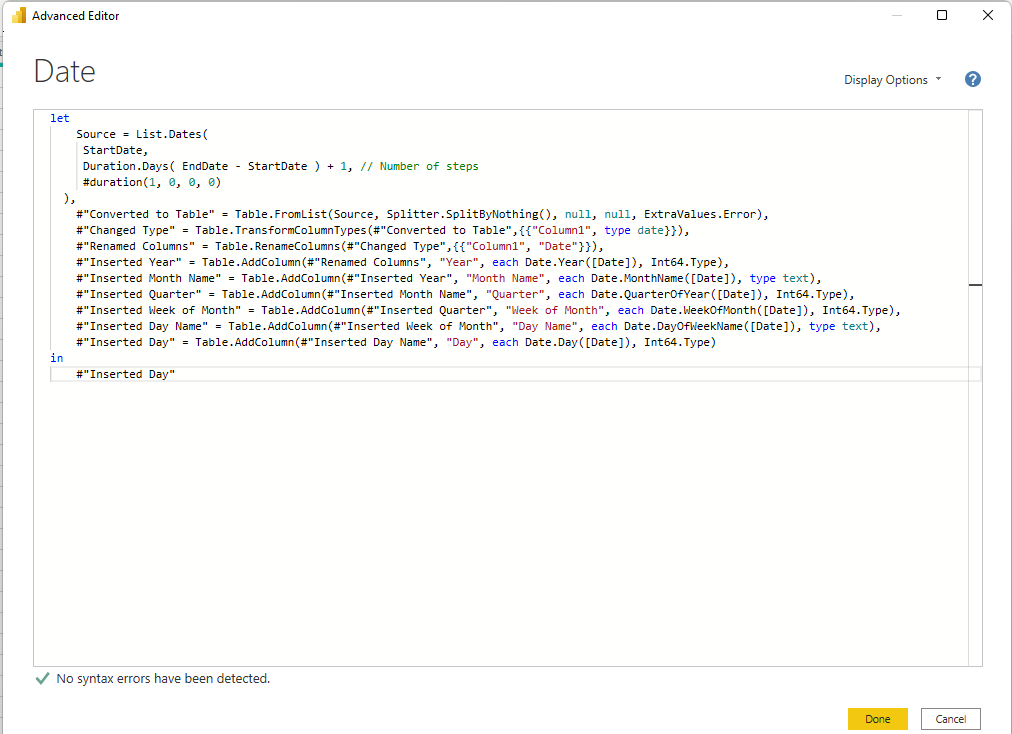1012x734 pixels.
Task: Click 'ExtraValues.Error' in Converted to Table line
Action: pos(700,214)
